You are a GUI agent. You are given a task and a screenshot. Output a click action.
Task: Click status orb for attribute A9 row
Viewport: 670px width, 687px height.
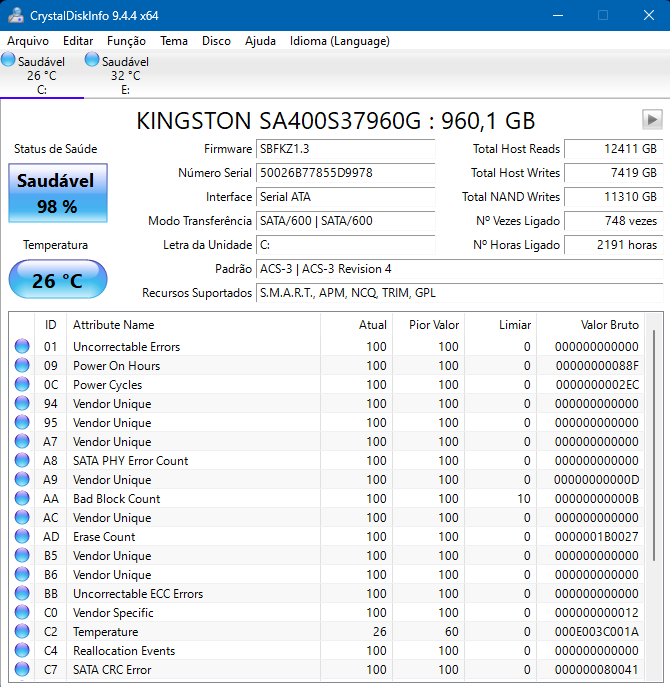pos(22,479)
